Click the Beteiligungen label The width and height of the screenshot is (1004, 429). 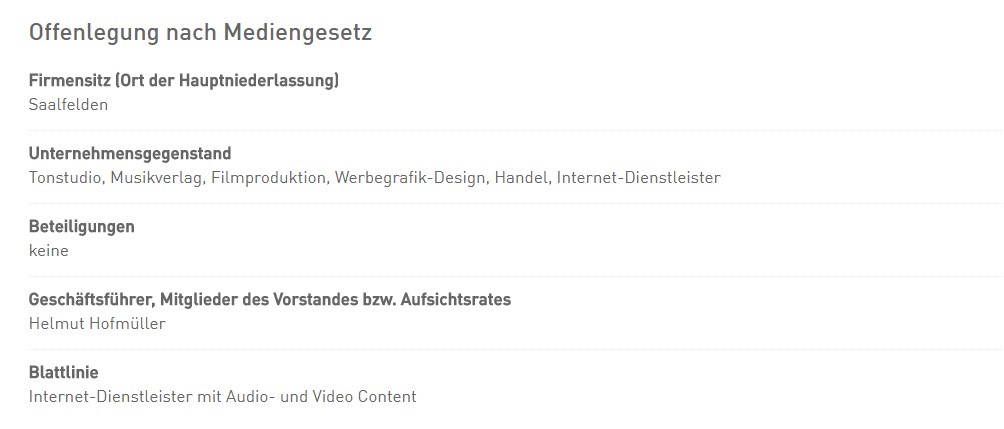click(x=82, y=227)
